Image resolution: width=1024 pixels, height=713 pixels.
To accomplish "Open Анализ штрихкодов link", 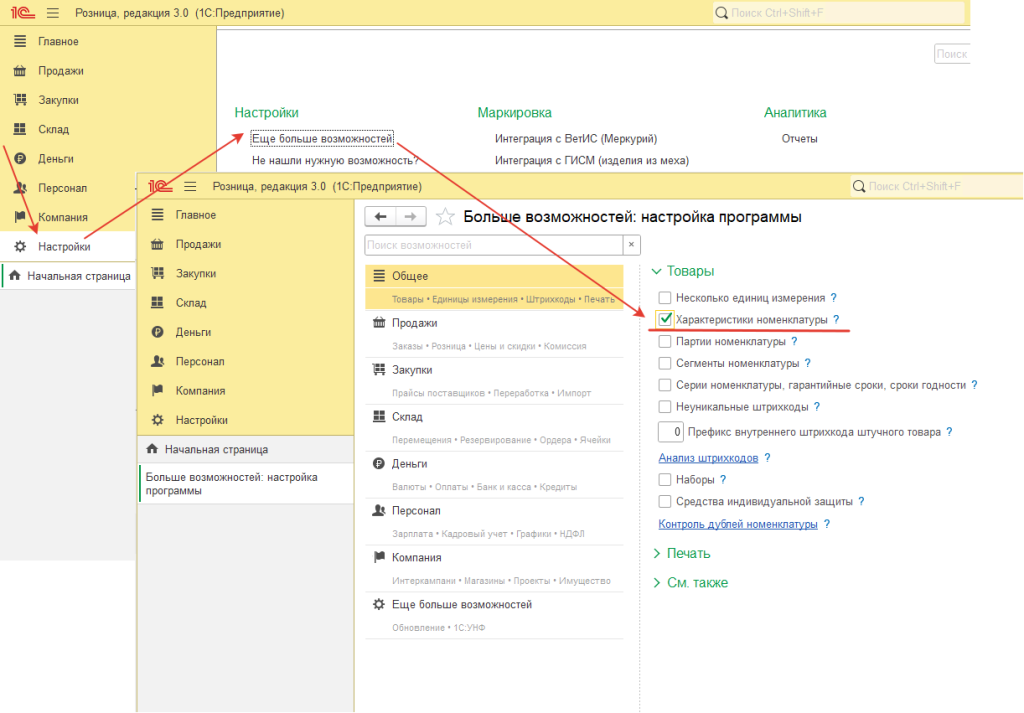I will [709, 458].
